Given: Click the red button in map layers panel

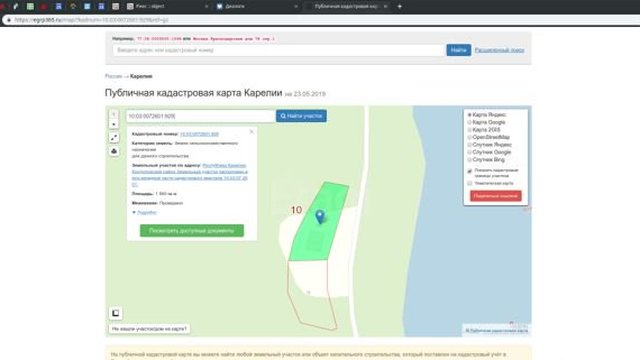Looking at the screenshot, I should (496, 196).
